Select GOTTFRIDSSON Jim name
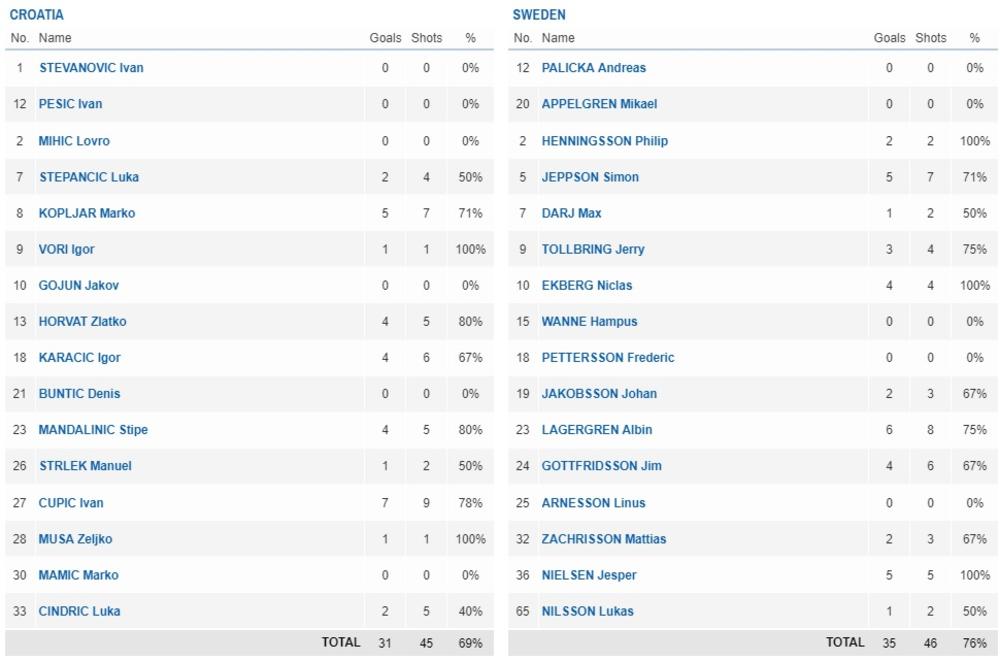This screenshot has height=661, width=1000. pos(601,466)
